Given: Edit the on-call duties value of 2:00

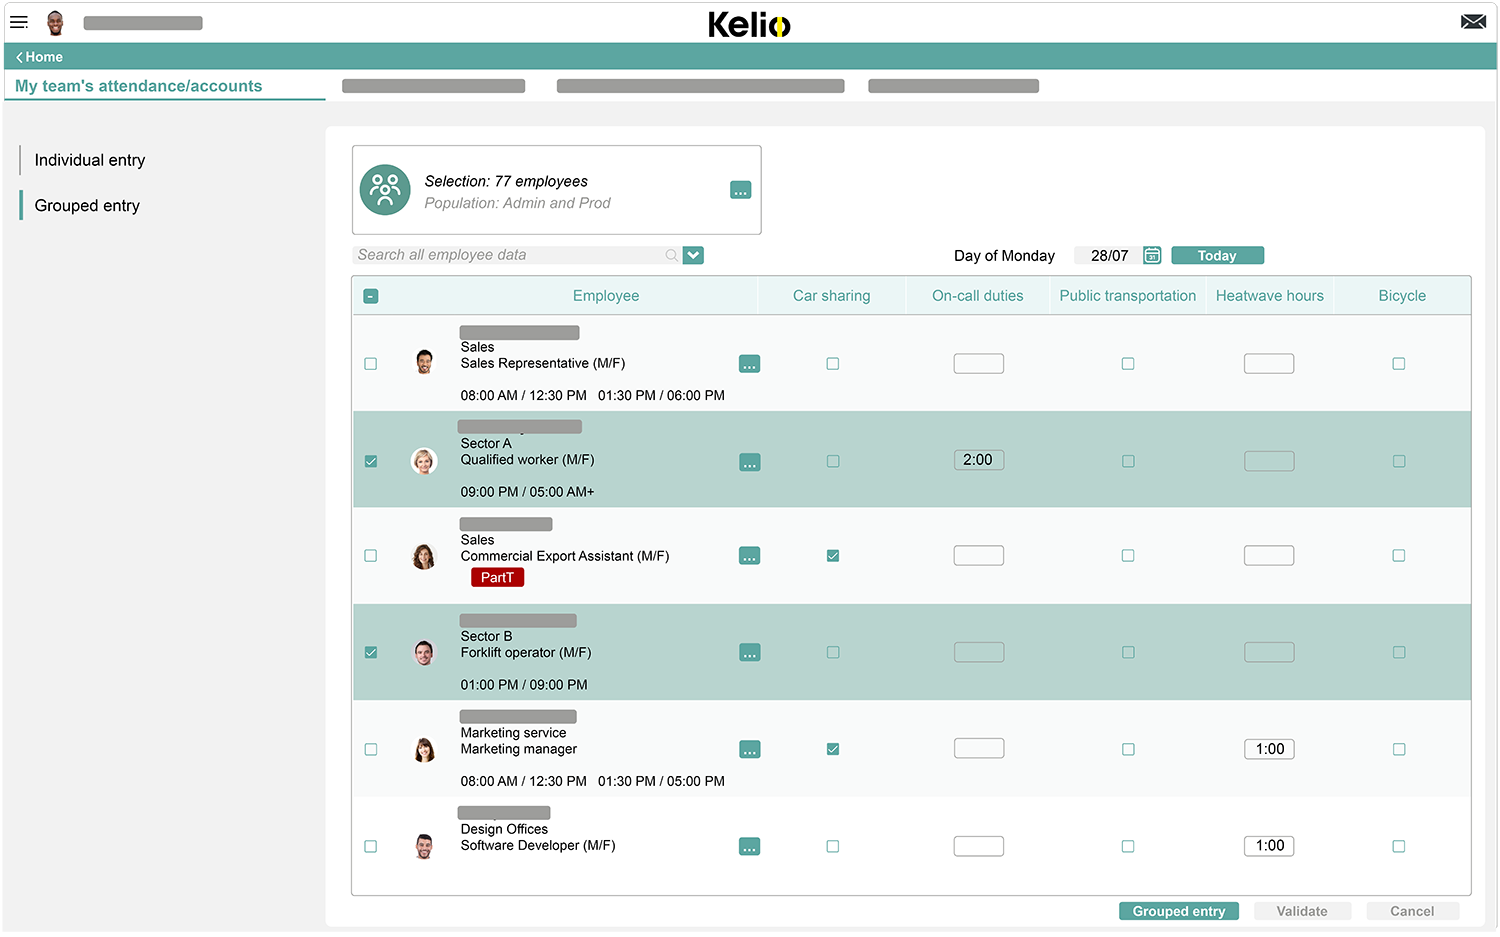Looking at the screenshot, I should pyautogui.click(x=978, y=460).
